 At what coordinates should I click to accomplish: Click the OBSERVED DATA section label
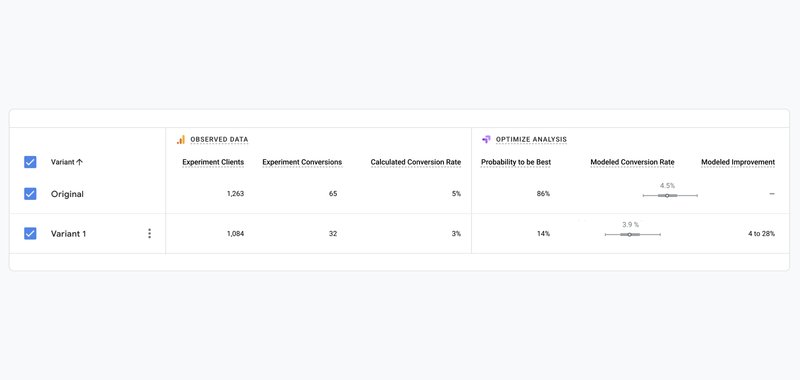(x=219, y=140)
